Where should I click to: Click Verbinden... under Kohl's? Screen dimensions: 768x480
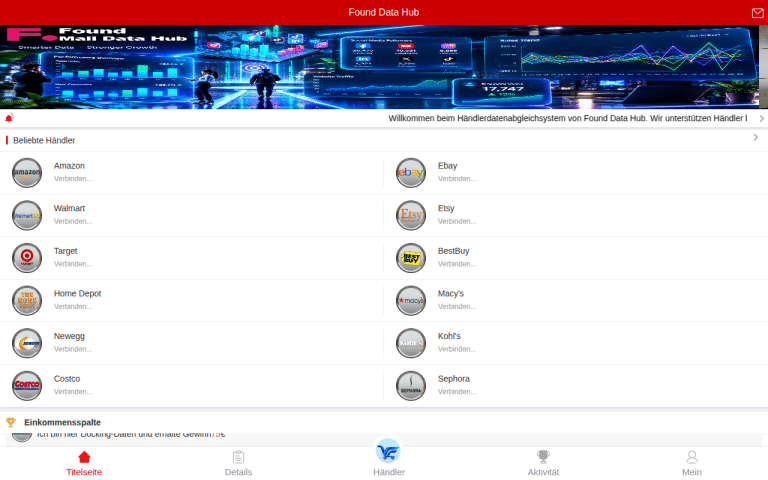(x=457, y=349)
